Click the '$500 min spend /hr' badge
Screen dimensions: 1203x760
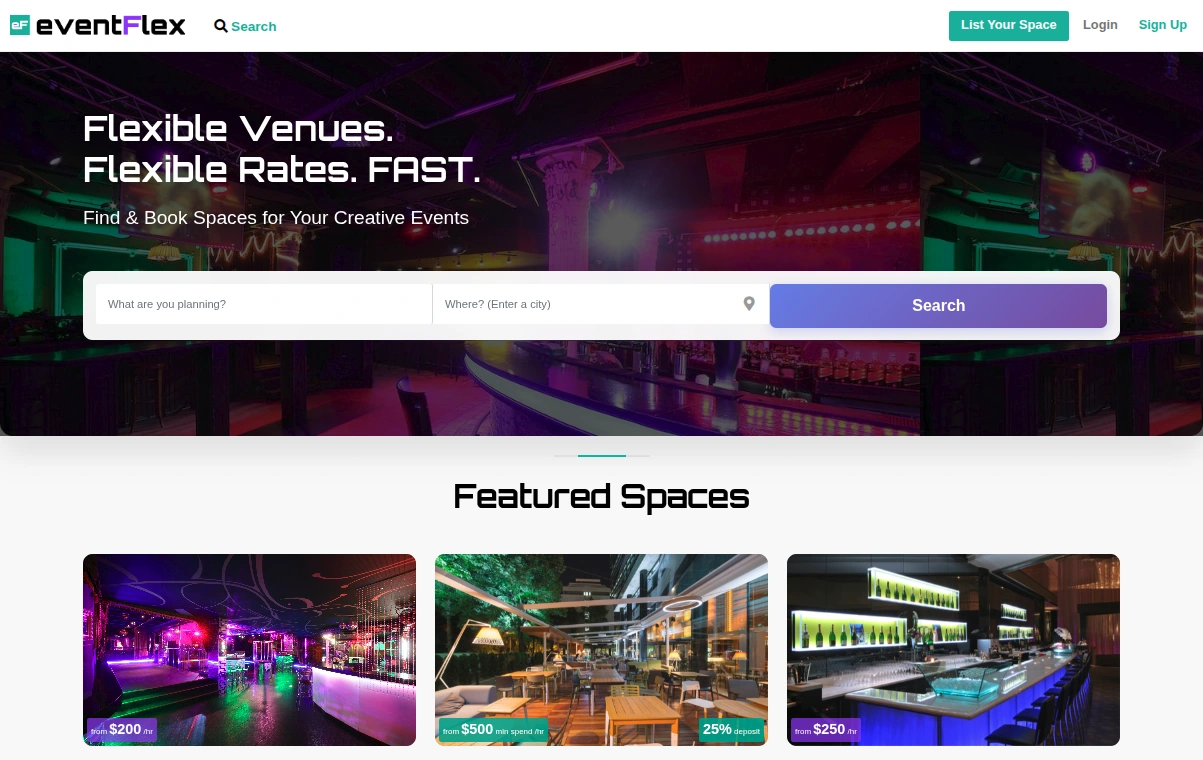pyautogui.click(x=493, y=730)
